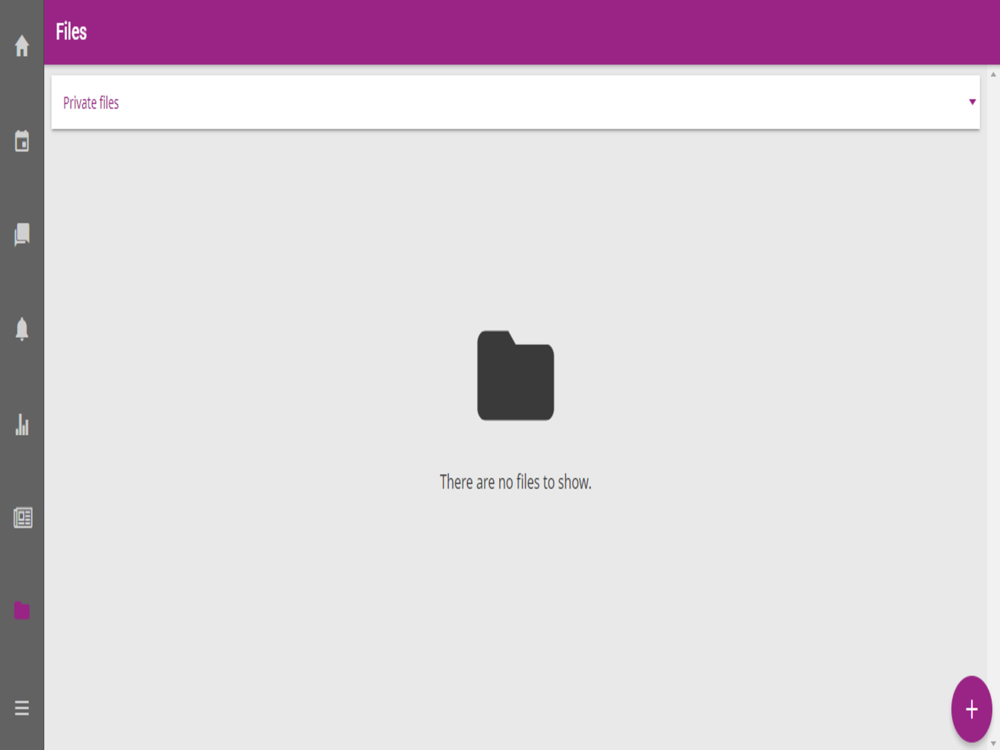
Task: Open Notifications bell icon
Action: (22, 329)
